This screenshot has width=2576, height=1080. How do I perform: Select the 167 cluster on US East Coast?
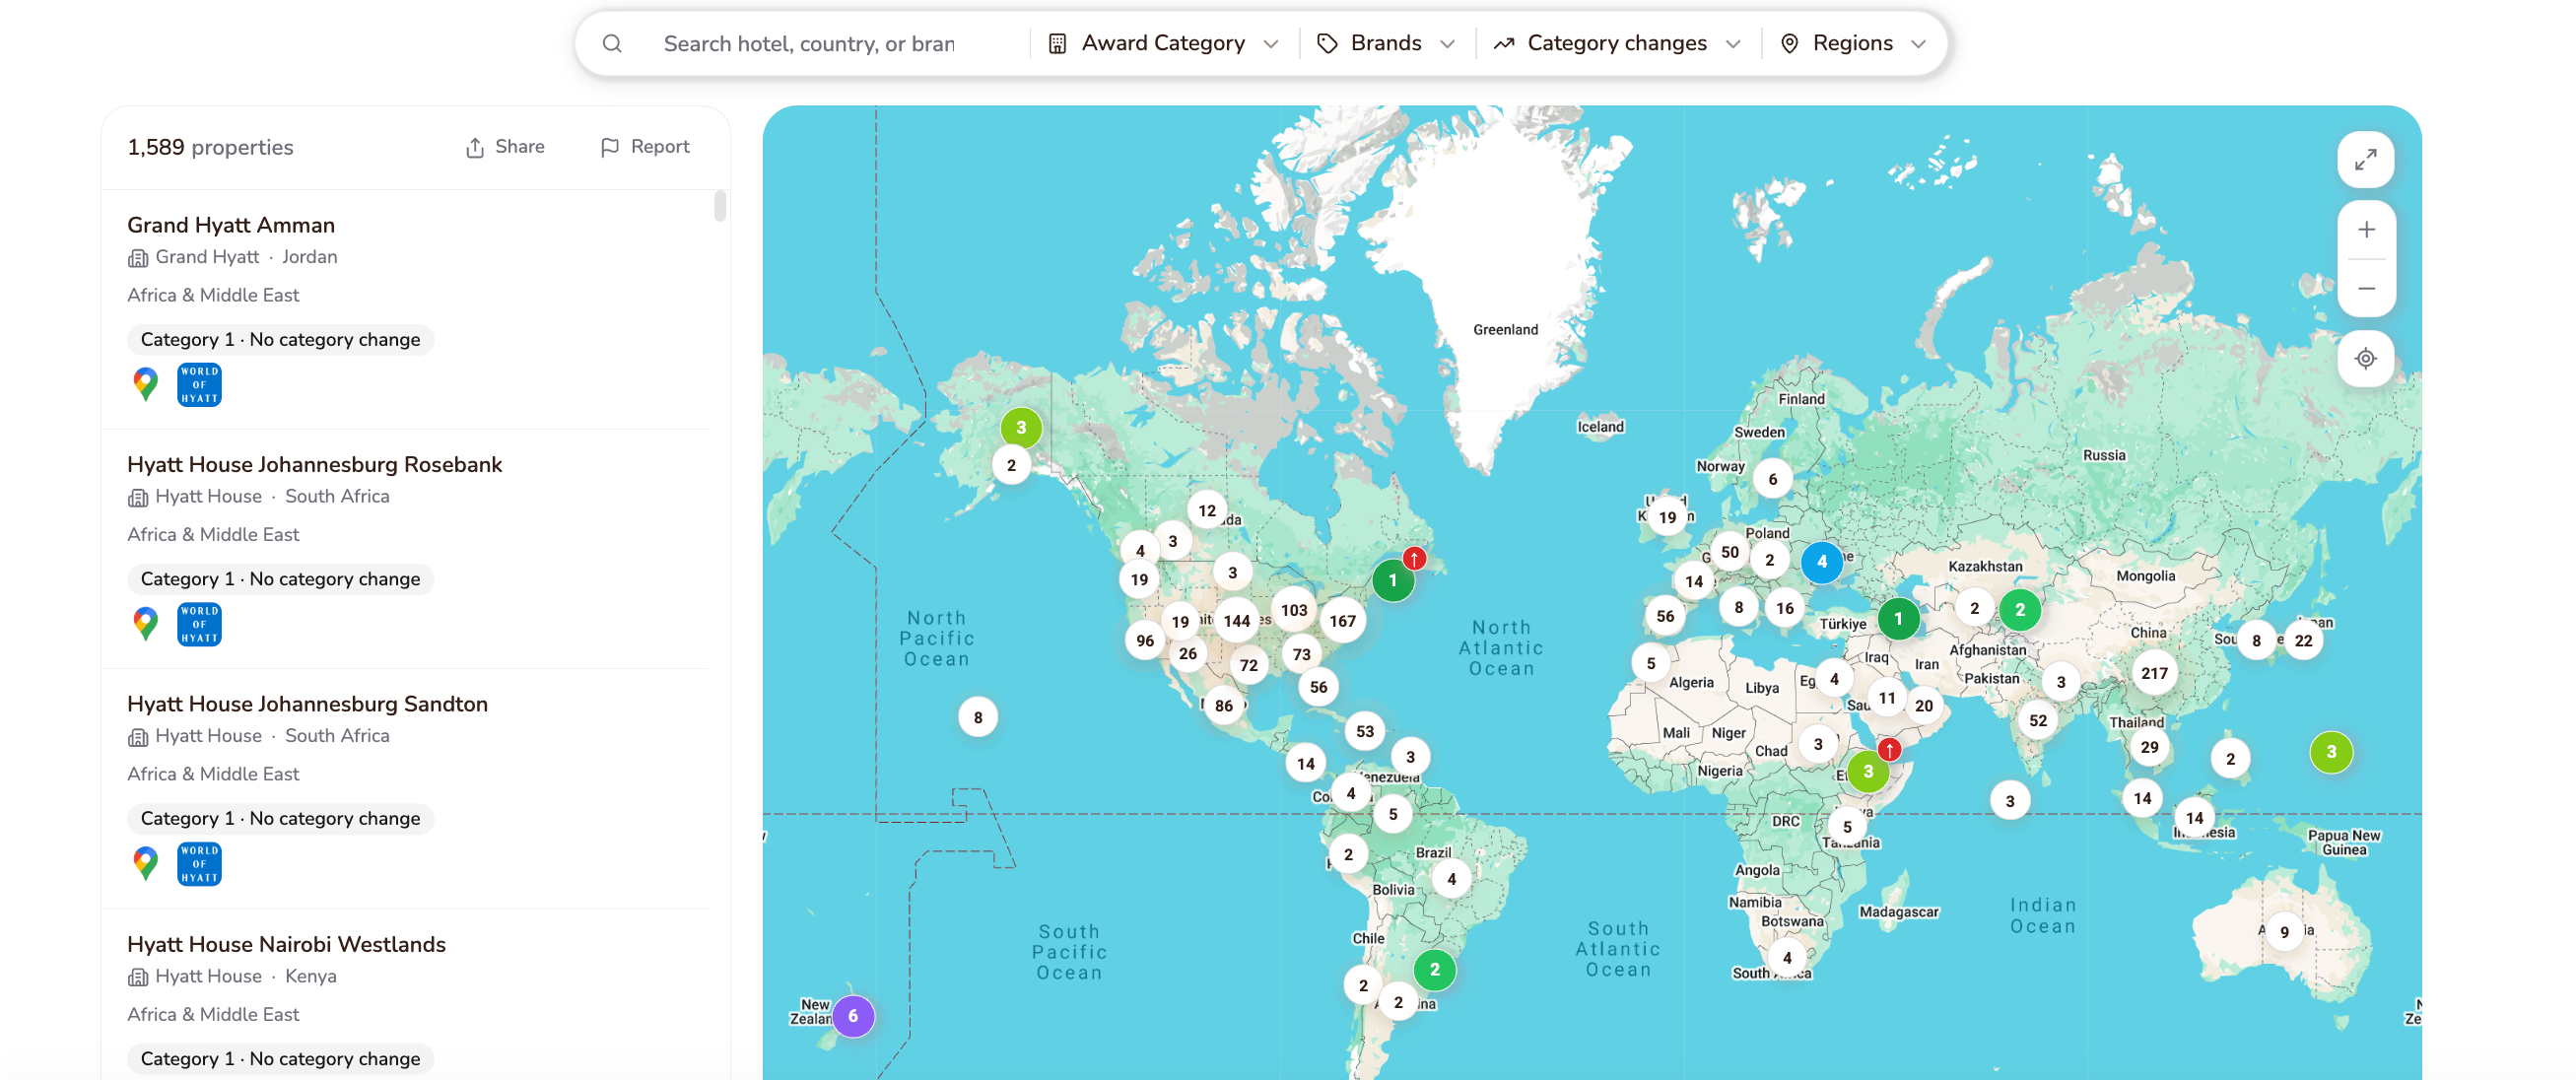point(1342,621)
